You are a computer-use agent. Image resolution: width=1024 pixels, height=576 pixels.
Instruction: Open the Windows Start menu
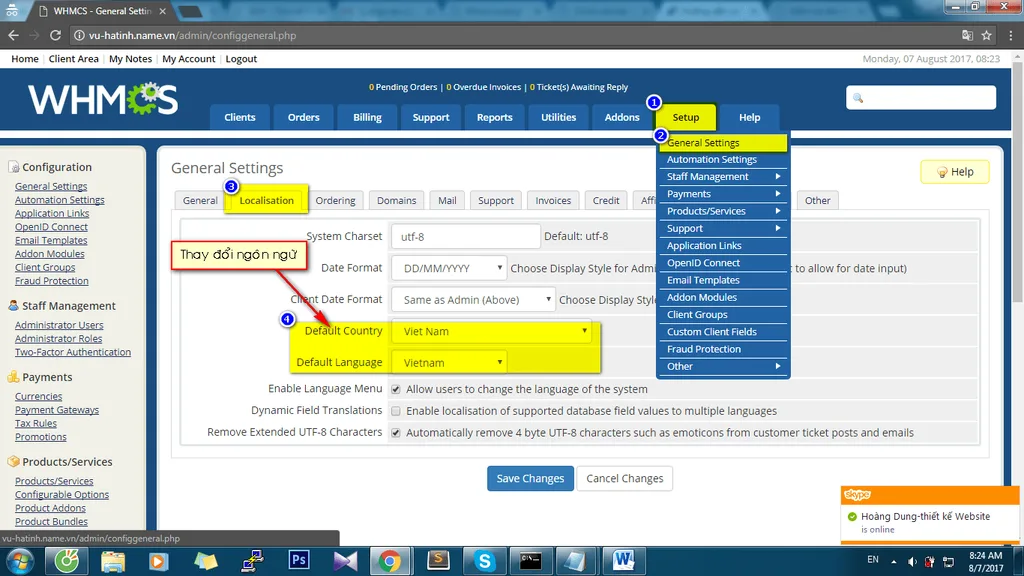click(x=20, y=561)
